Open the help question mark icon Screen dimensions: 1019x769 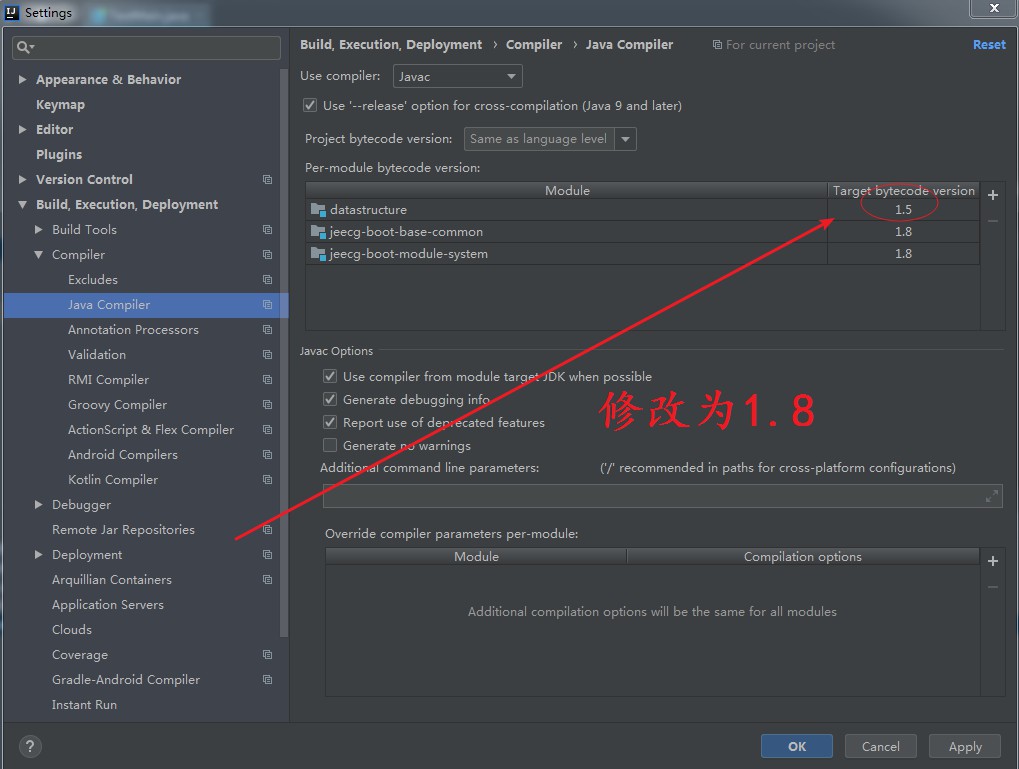(x=29, y=746)
